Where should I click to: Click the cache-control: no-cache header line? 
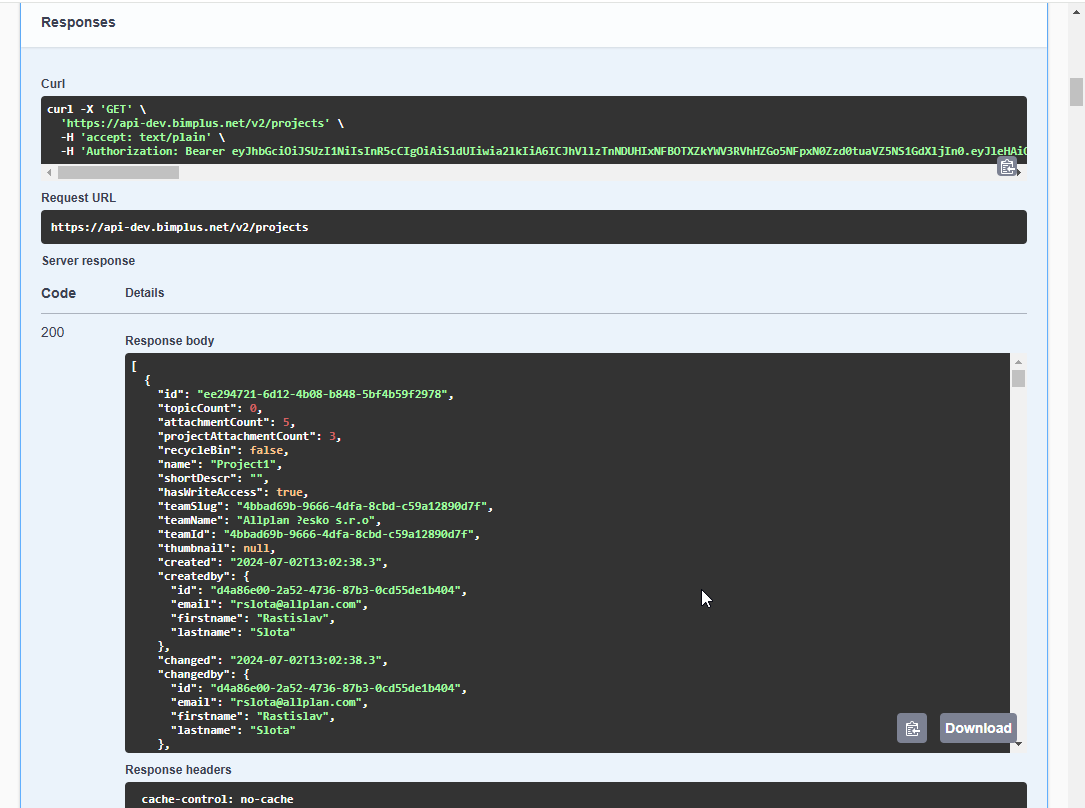coord(217,799)
